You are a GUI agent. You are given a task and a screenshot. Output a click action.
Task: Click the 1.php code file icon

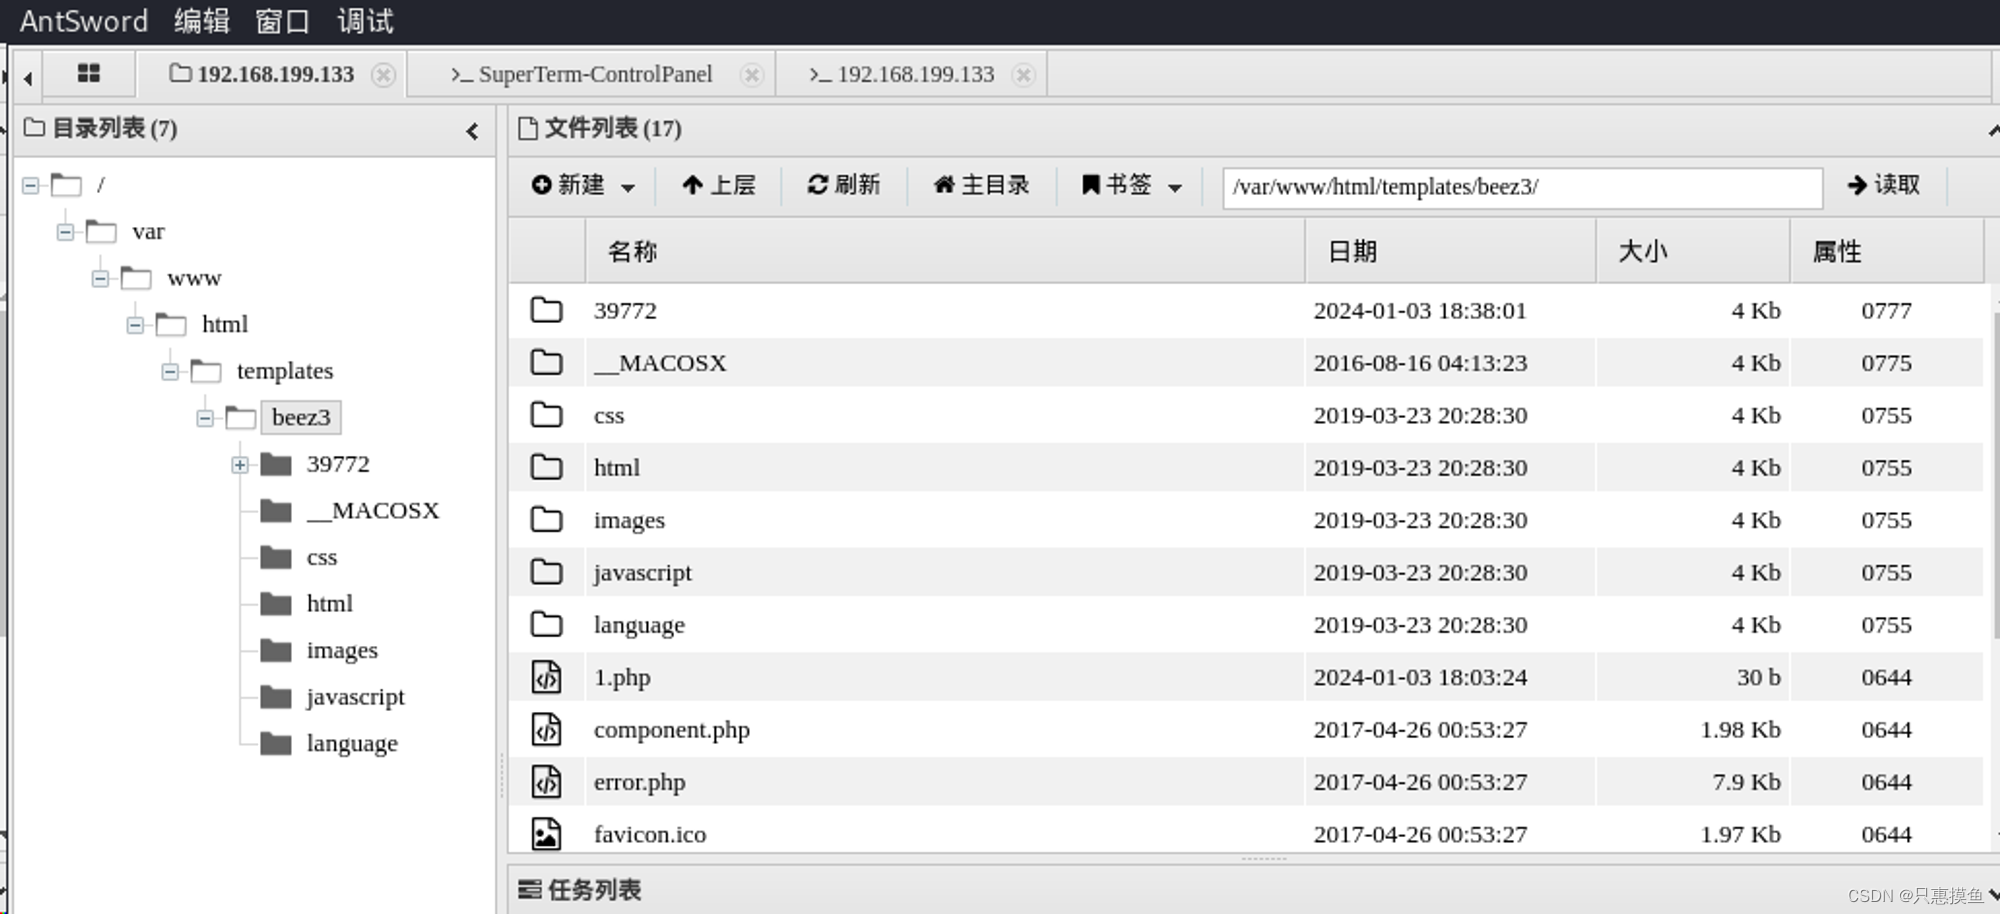point(546,677)
